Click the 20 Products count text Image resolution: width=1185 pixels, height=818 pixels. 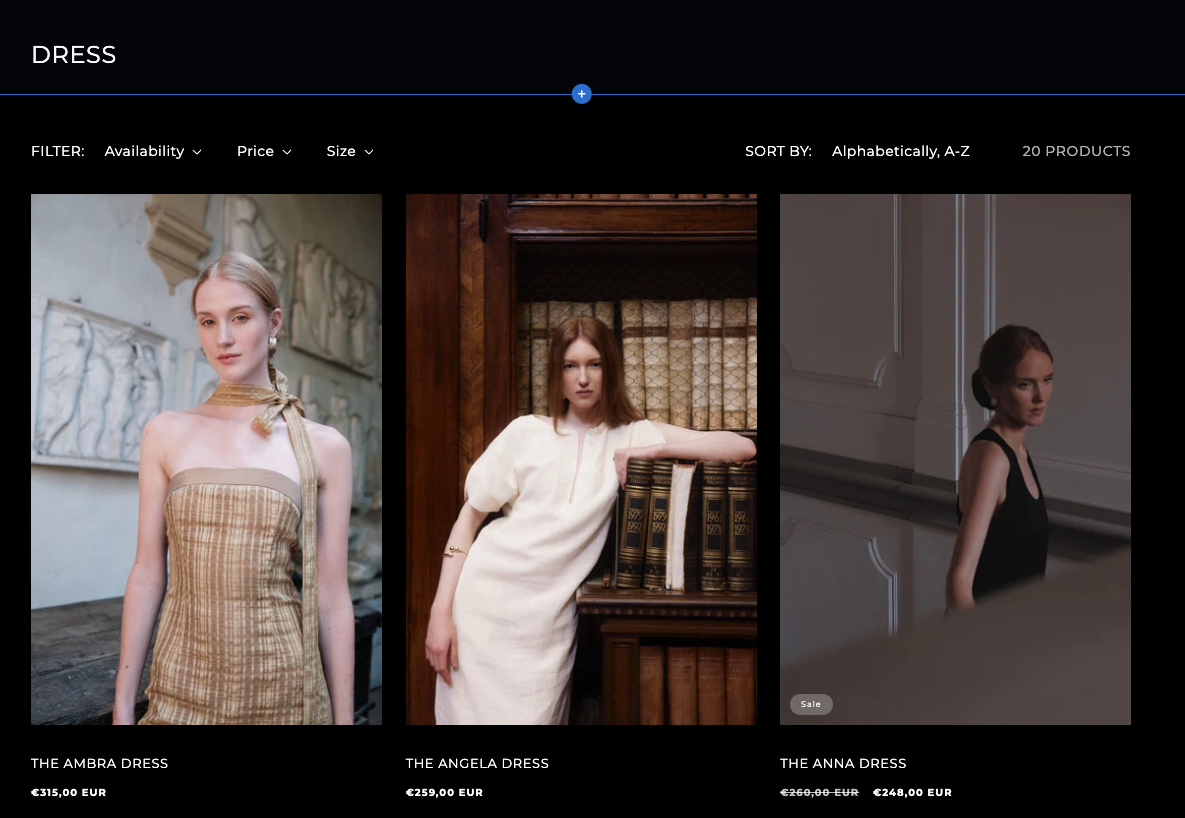point(1076,151)
